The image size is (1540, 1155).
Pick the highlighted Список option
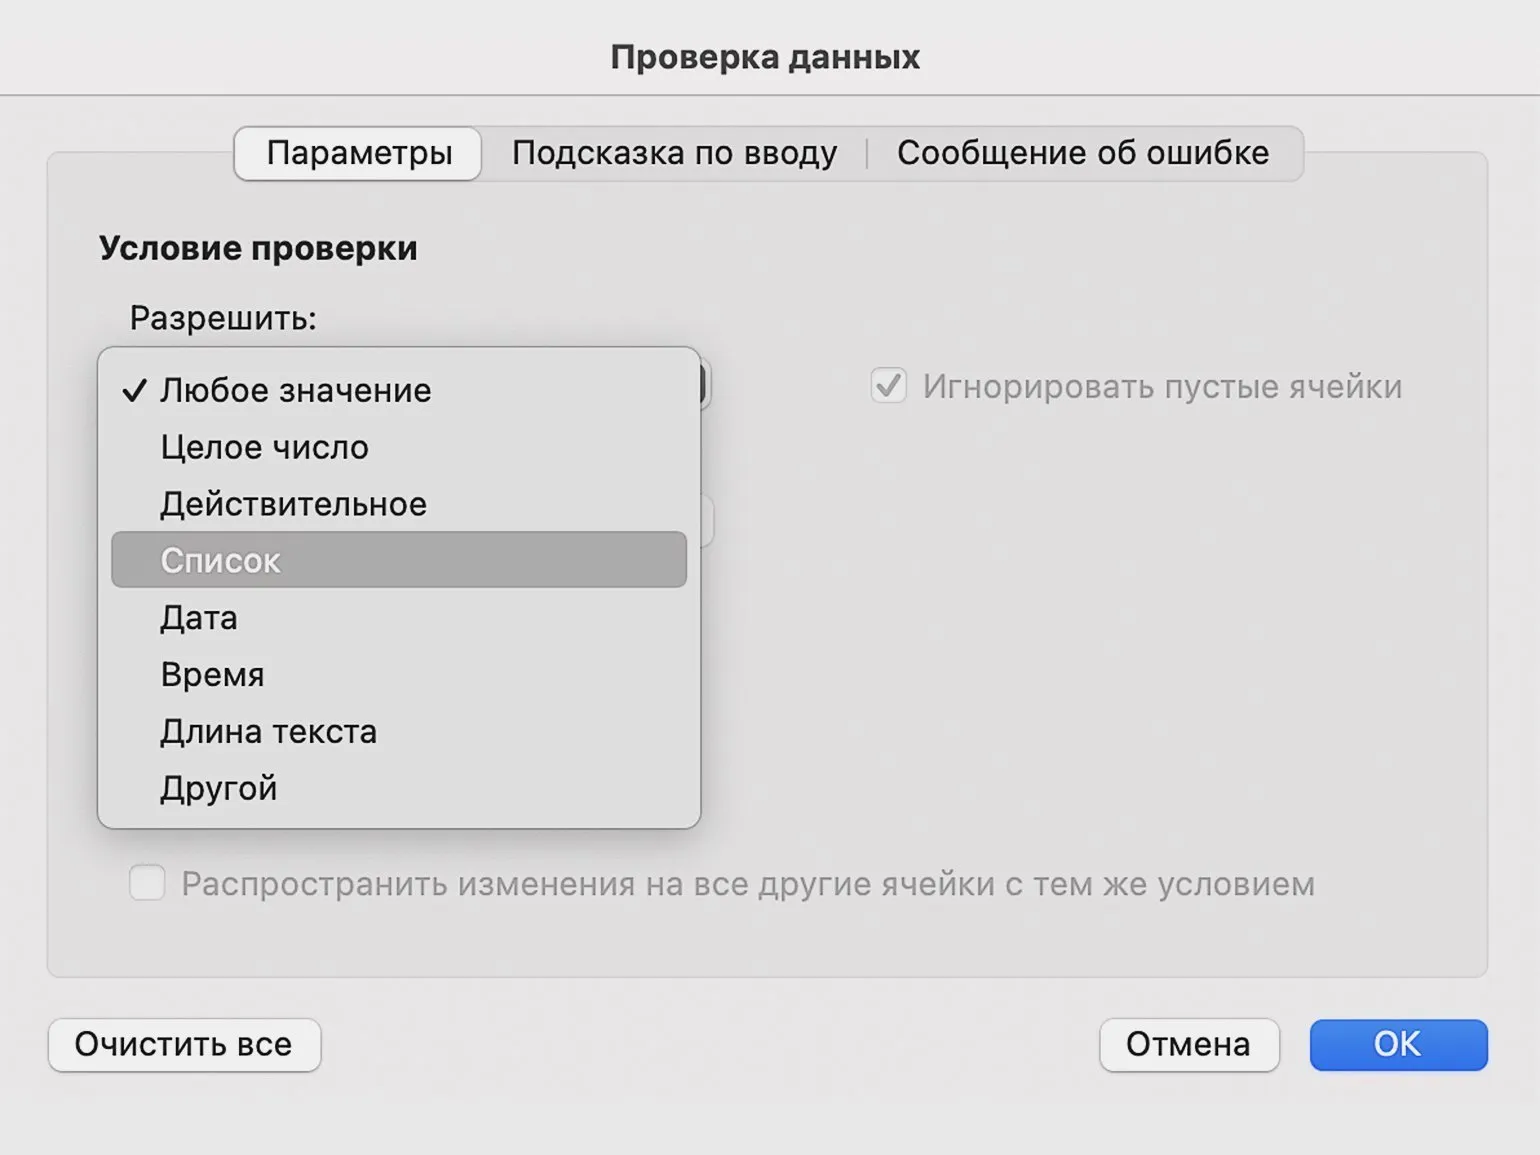398,560
